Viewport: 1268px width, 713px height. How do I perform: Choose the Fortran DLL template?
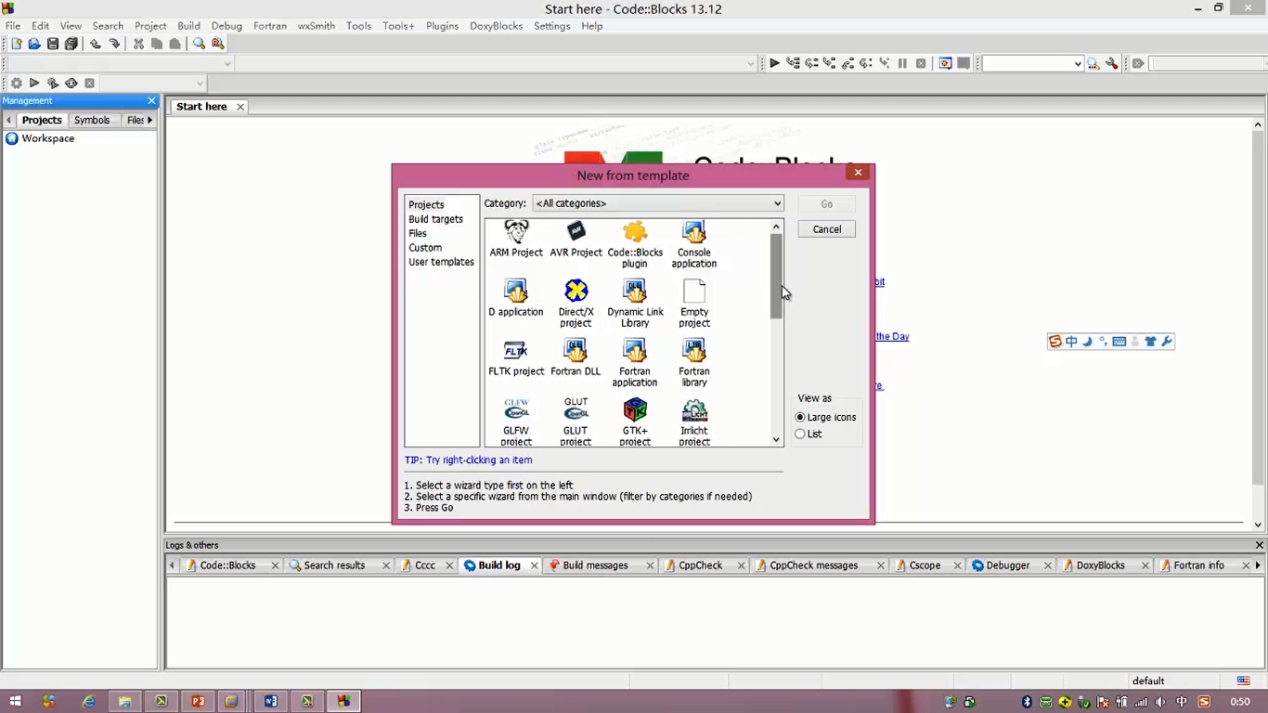click(x=576, y=358)
